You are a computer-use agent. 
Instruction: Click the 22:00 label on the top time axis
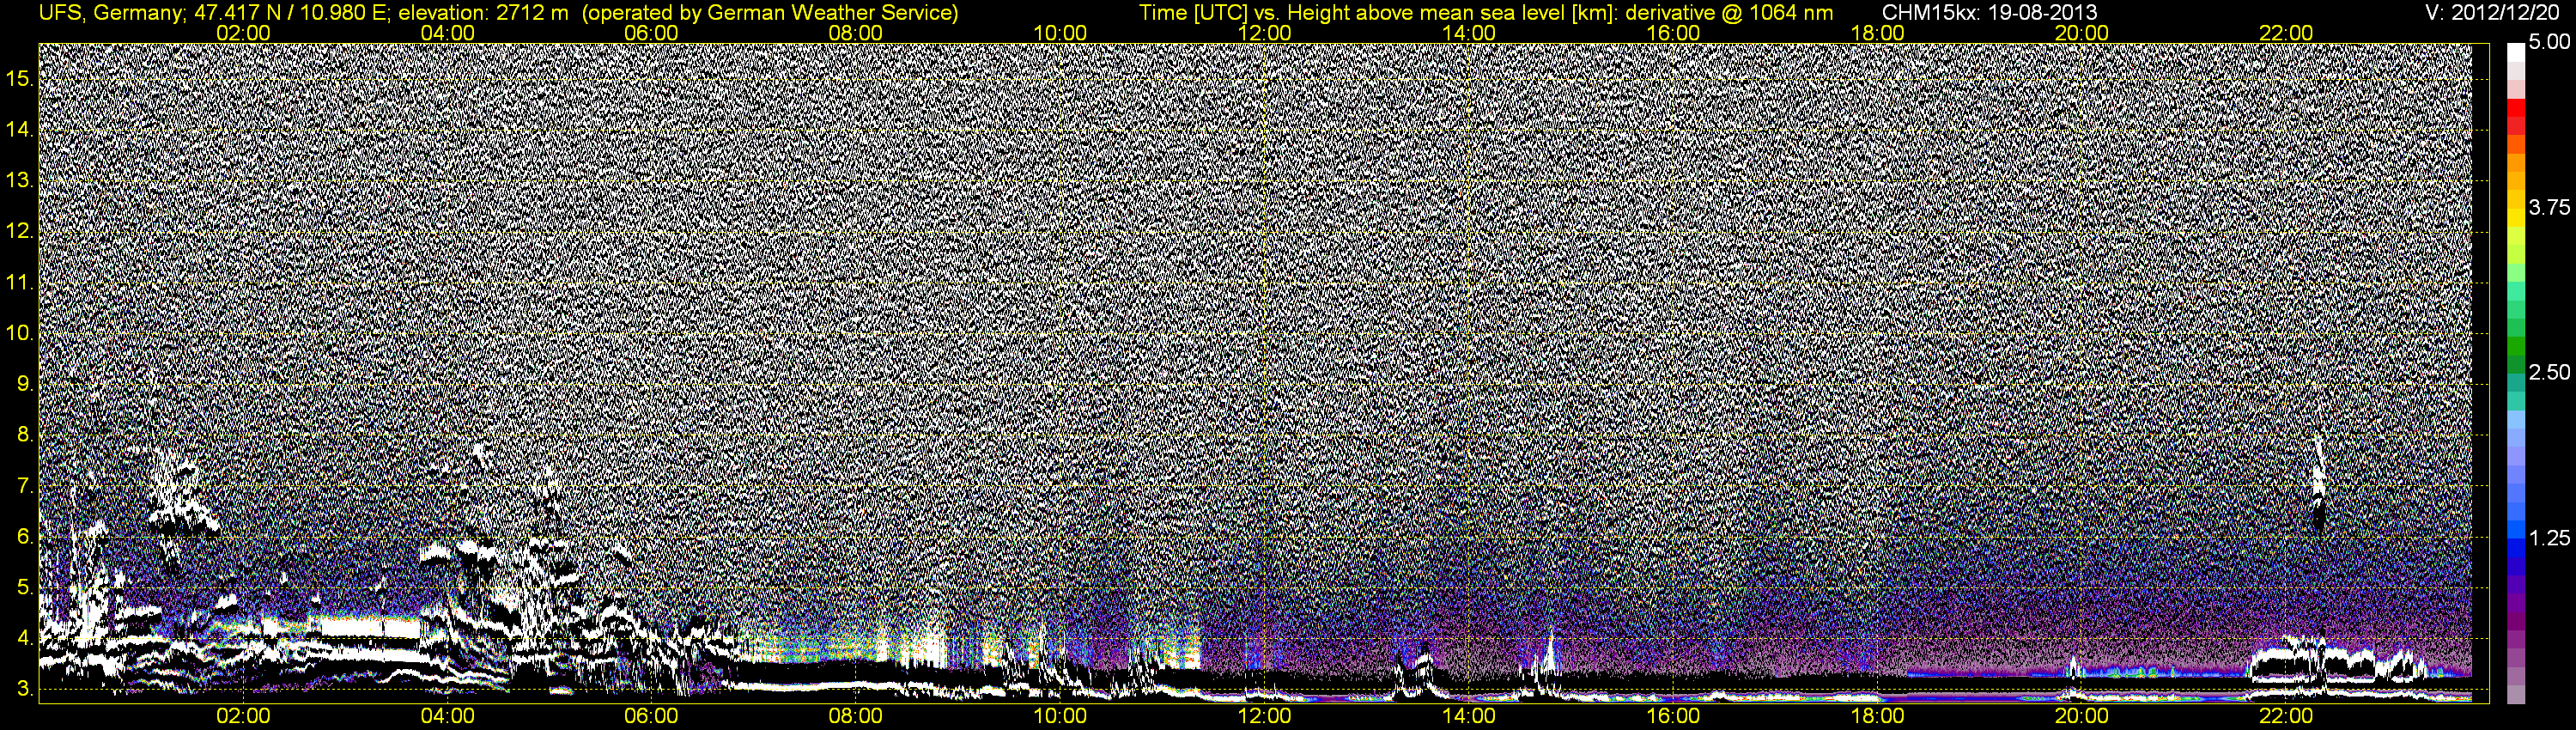[x=2286, y=33]
